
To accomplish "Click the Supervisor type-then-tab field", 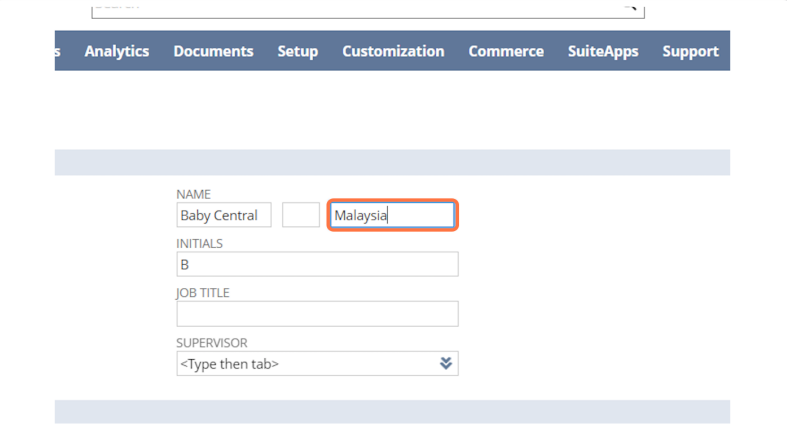I will click(317, 363).
